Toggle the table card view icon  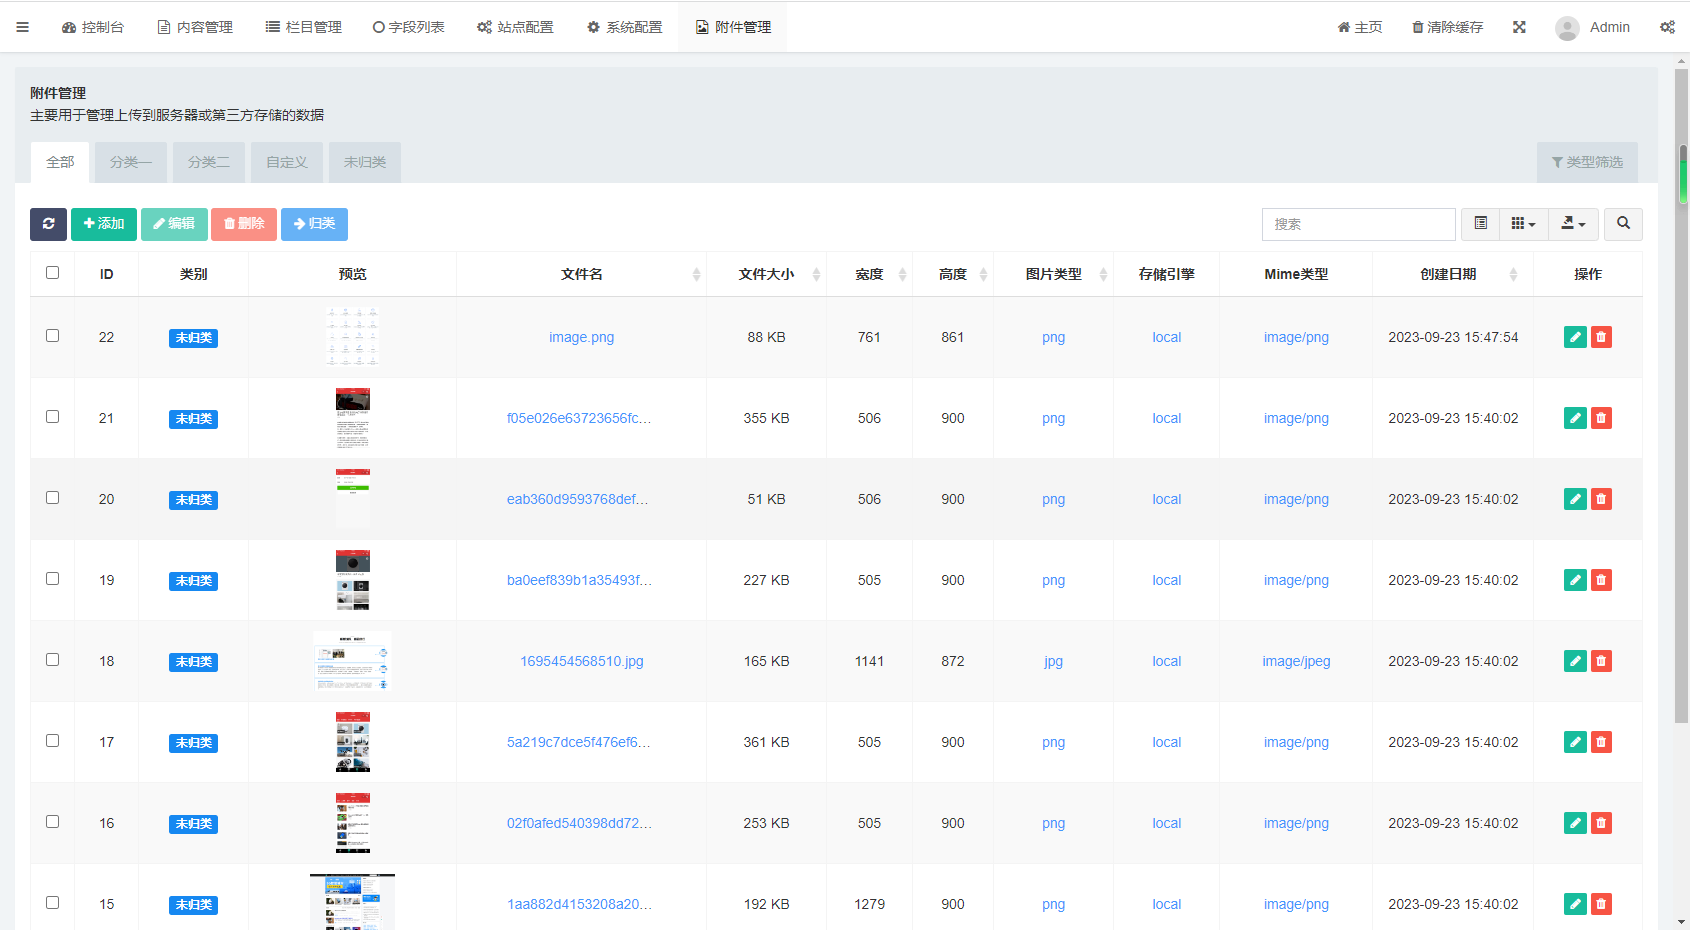[1481, 224]
